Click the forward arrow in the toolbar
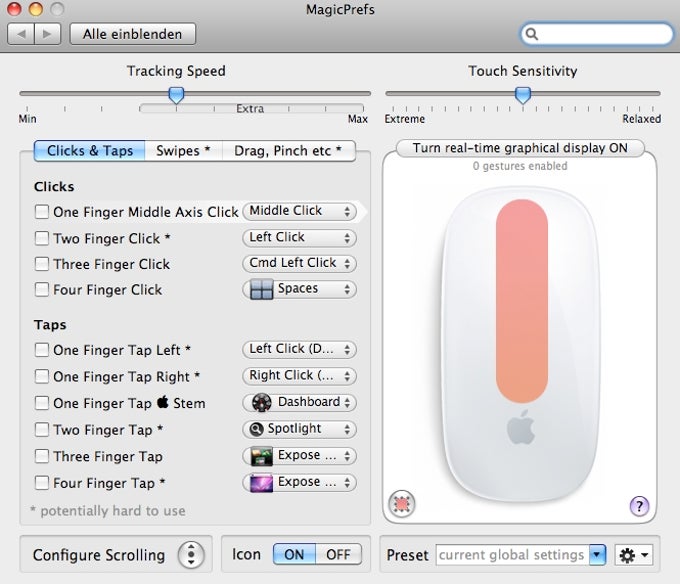This screenshot has width=680, height=584. pyautogui.click(x=47, y=34)
